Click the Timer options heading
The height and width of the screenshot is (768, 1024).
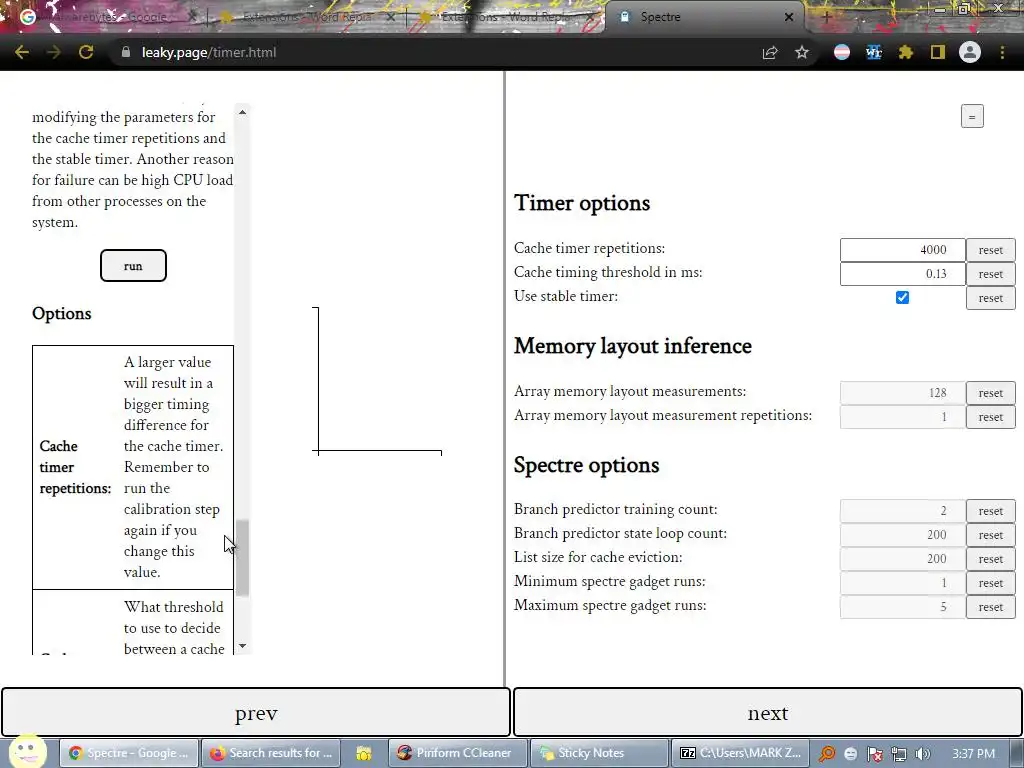pyautogui.click(x=582, y=203)
